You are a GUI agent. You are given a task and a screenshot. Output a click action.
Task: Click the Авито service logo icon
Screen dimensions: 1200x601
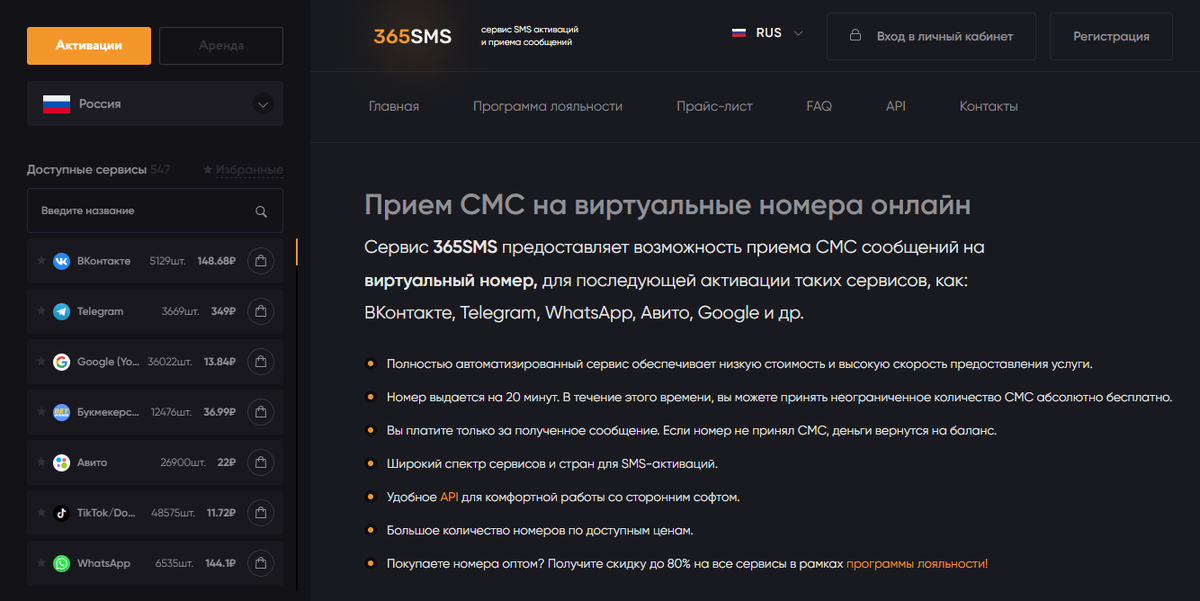[61, 463]
